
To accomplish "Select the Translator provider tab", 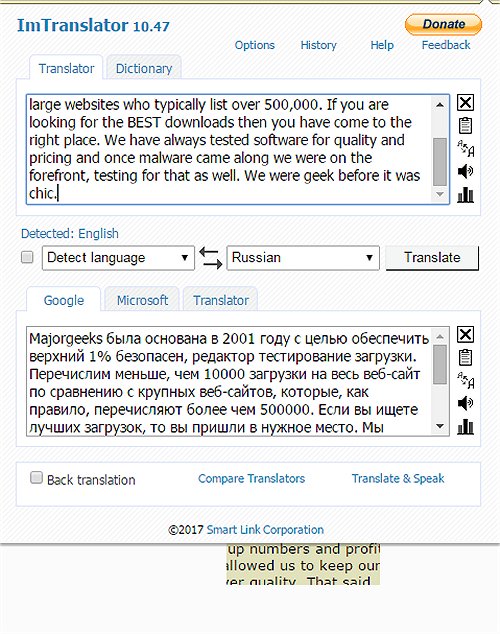I will pyautogui.click(x=221, y=300).
